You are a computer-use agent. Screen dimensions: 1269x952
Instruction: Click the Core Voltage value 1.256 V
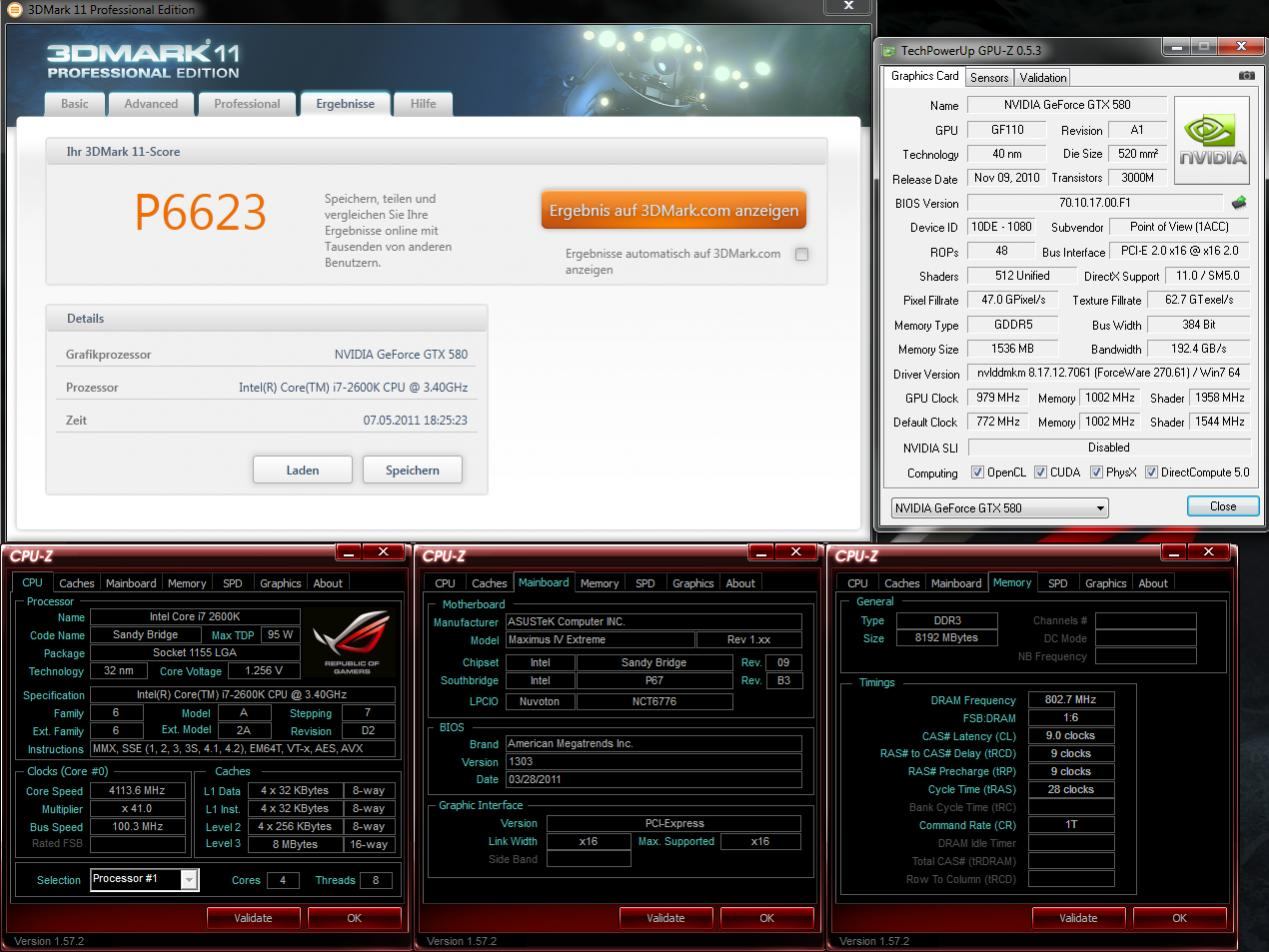tap(263, 671)
